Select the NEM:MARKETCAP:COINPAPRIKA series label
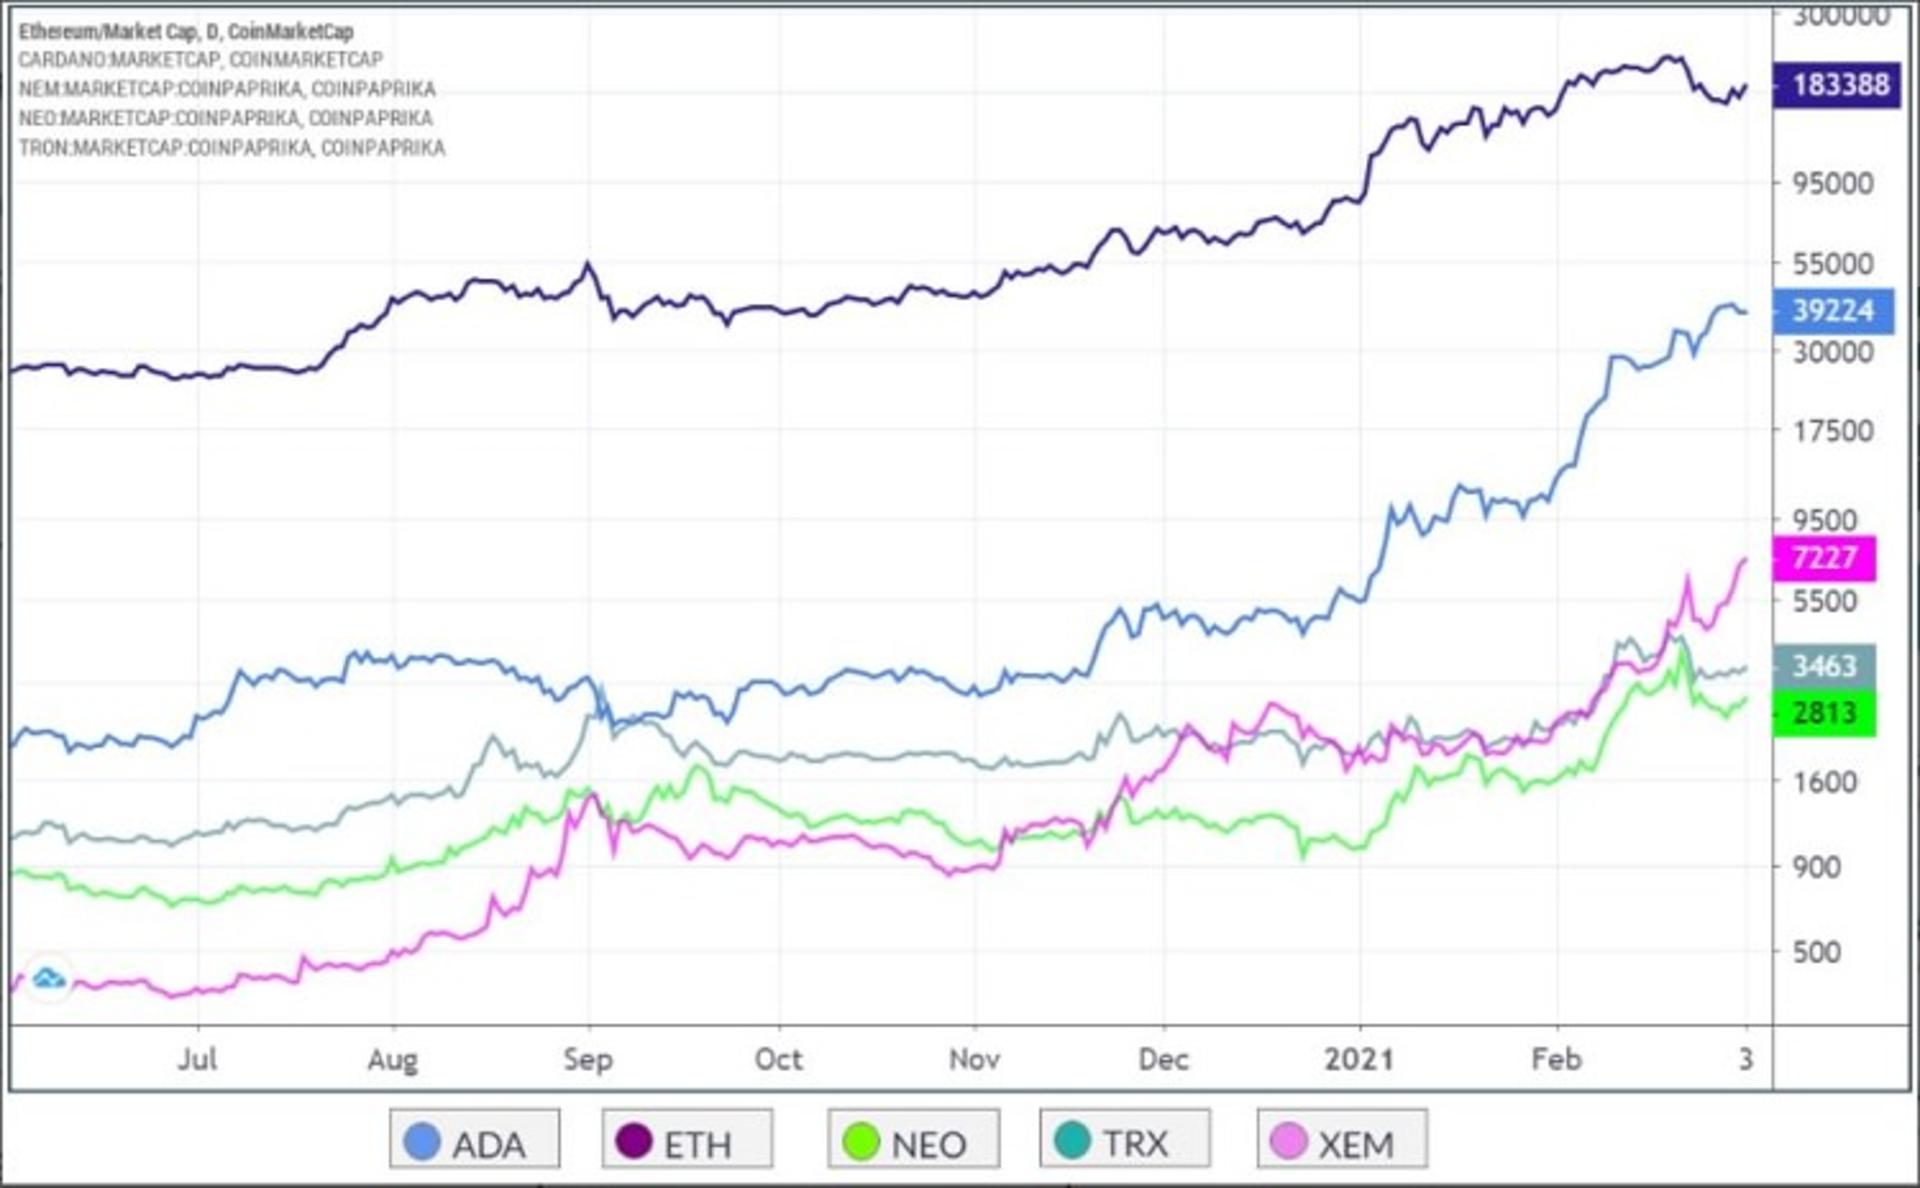Viewport: 1920px width, 1188px height. pos(227,89)
